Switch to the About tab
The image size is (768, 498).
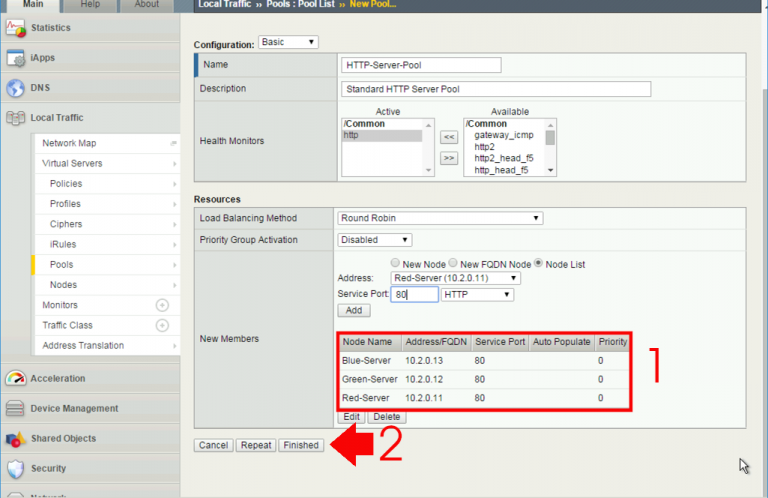click(146, 5)
